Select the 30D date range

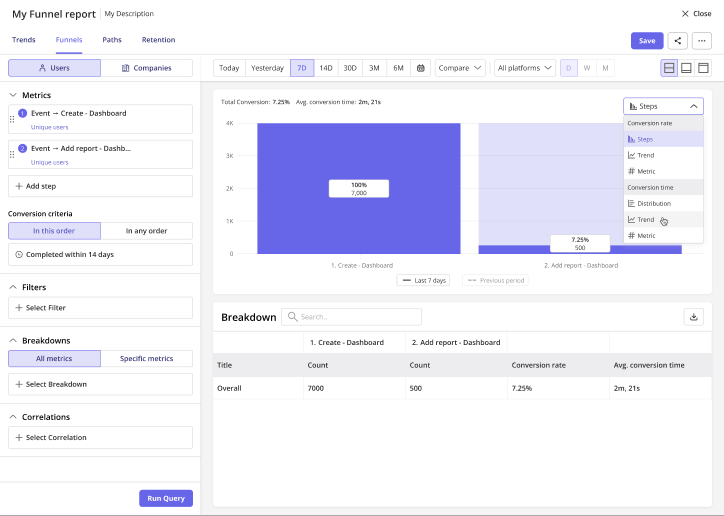point(350,68)
